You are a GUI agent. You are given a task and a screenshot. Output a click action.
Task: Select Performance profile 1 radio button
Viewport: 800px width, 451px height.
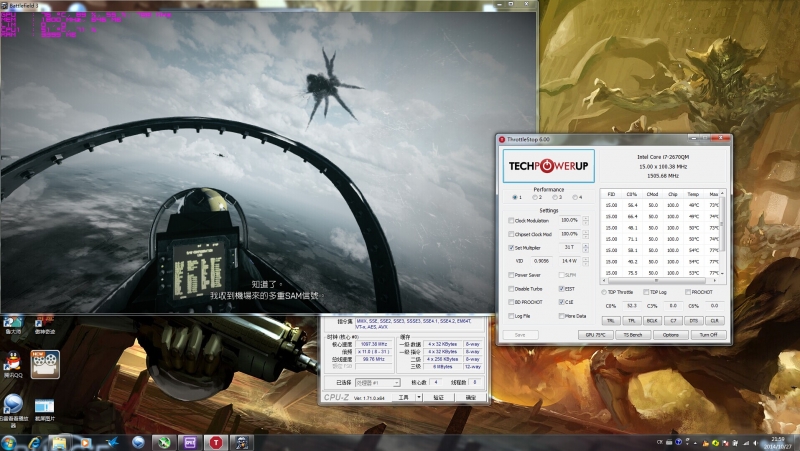[x=515, y=197]
